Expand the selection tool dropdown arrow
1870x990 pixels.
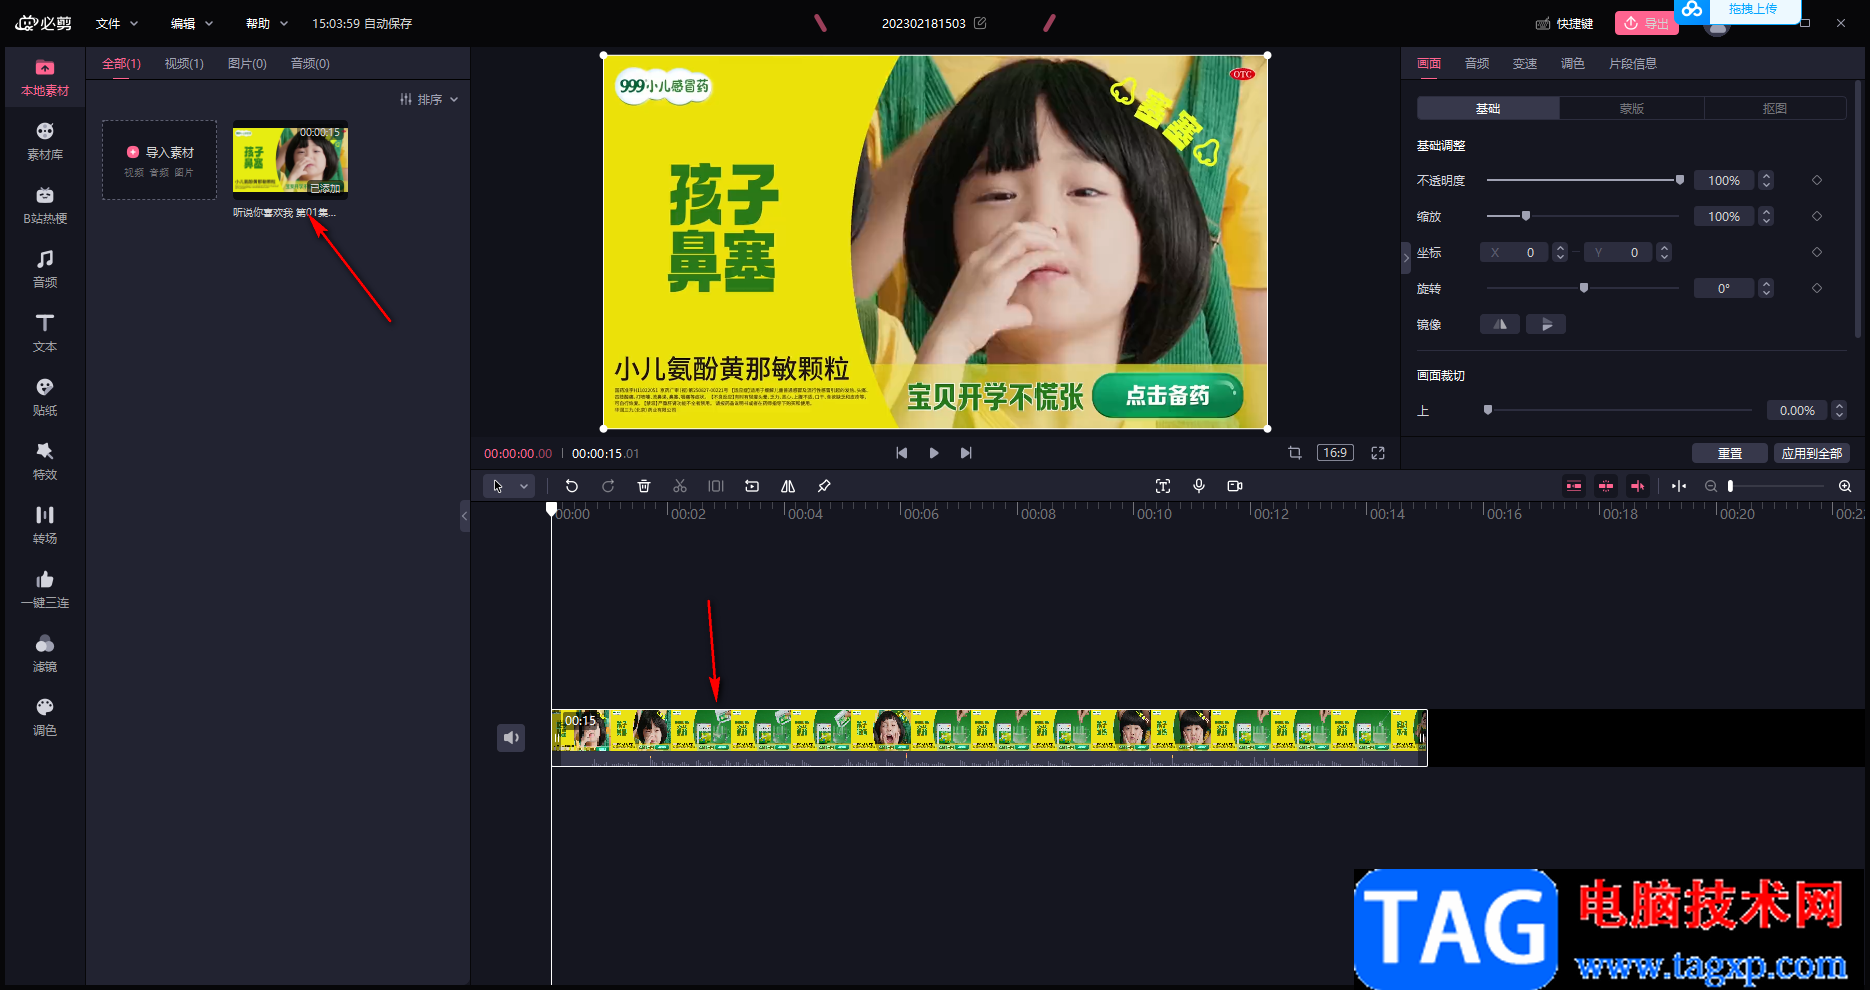coord(524,486)
